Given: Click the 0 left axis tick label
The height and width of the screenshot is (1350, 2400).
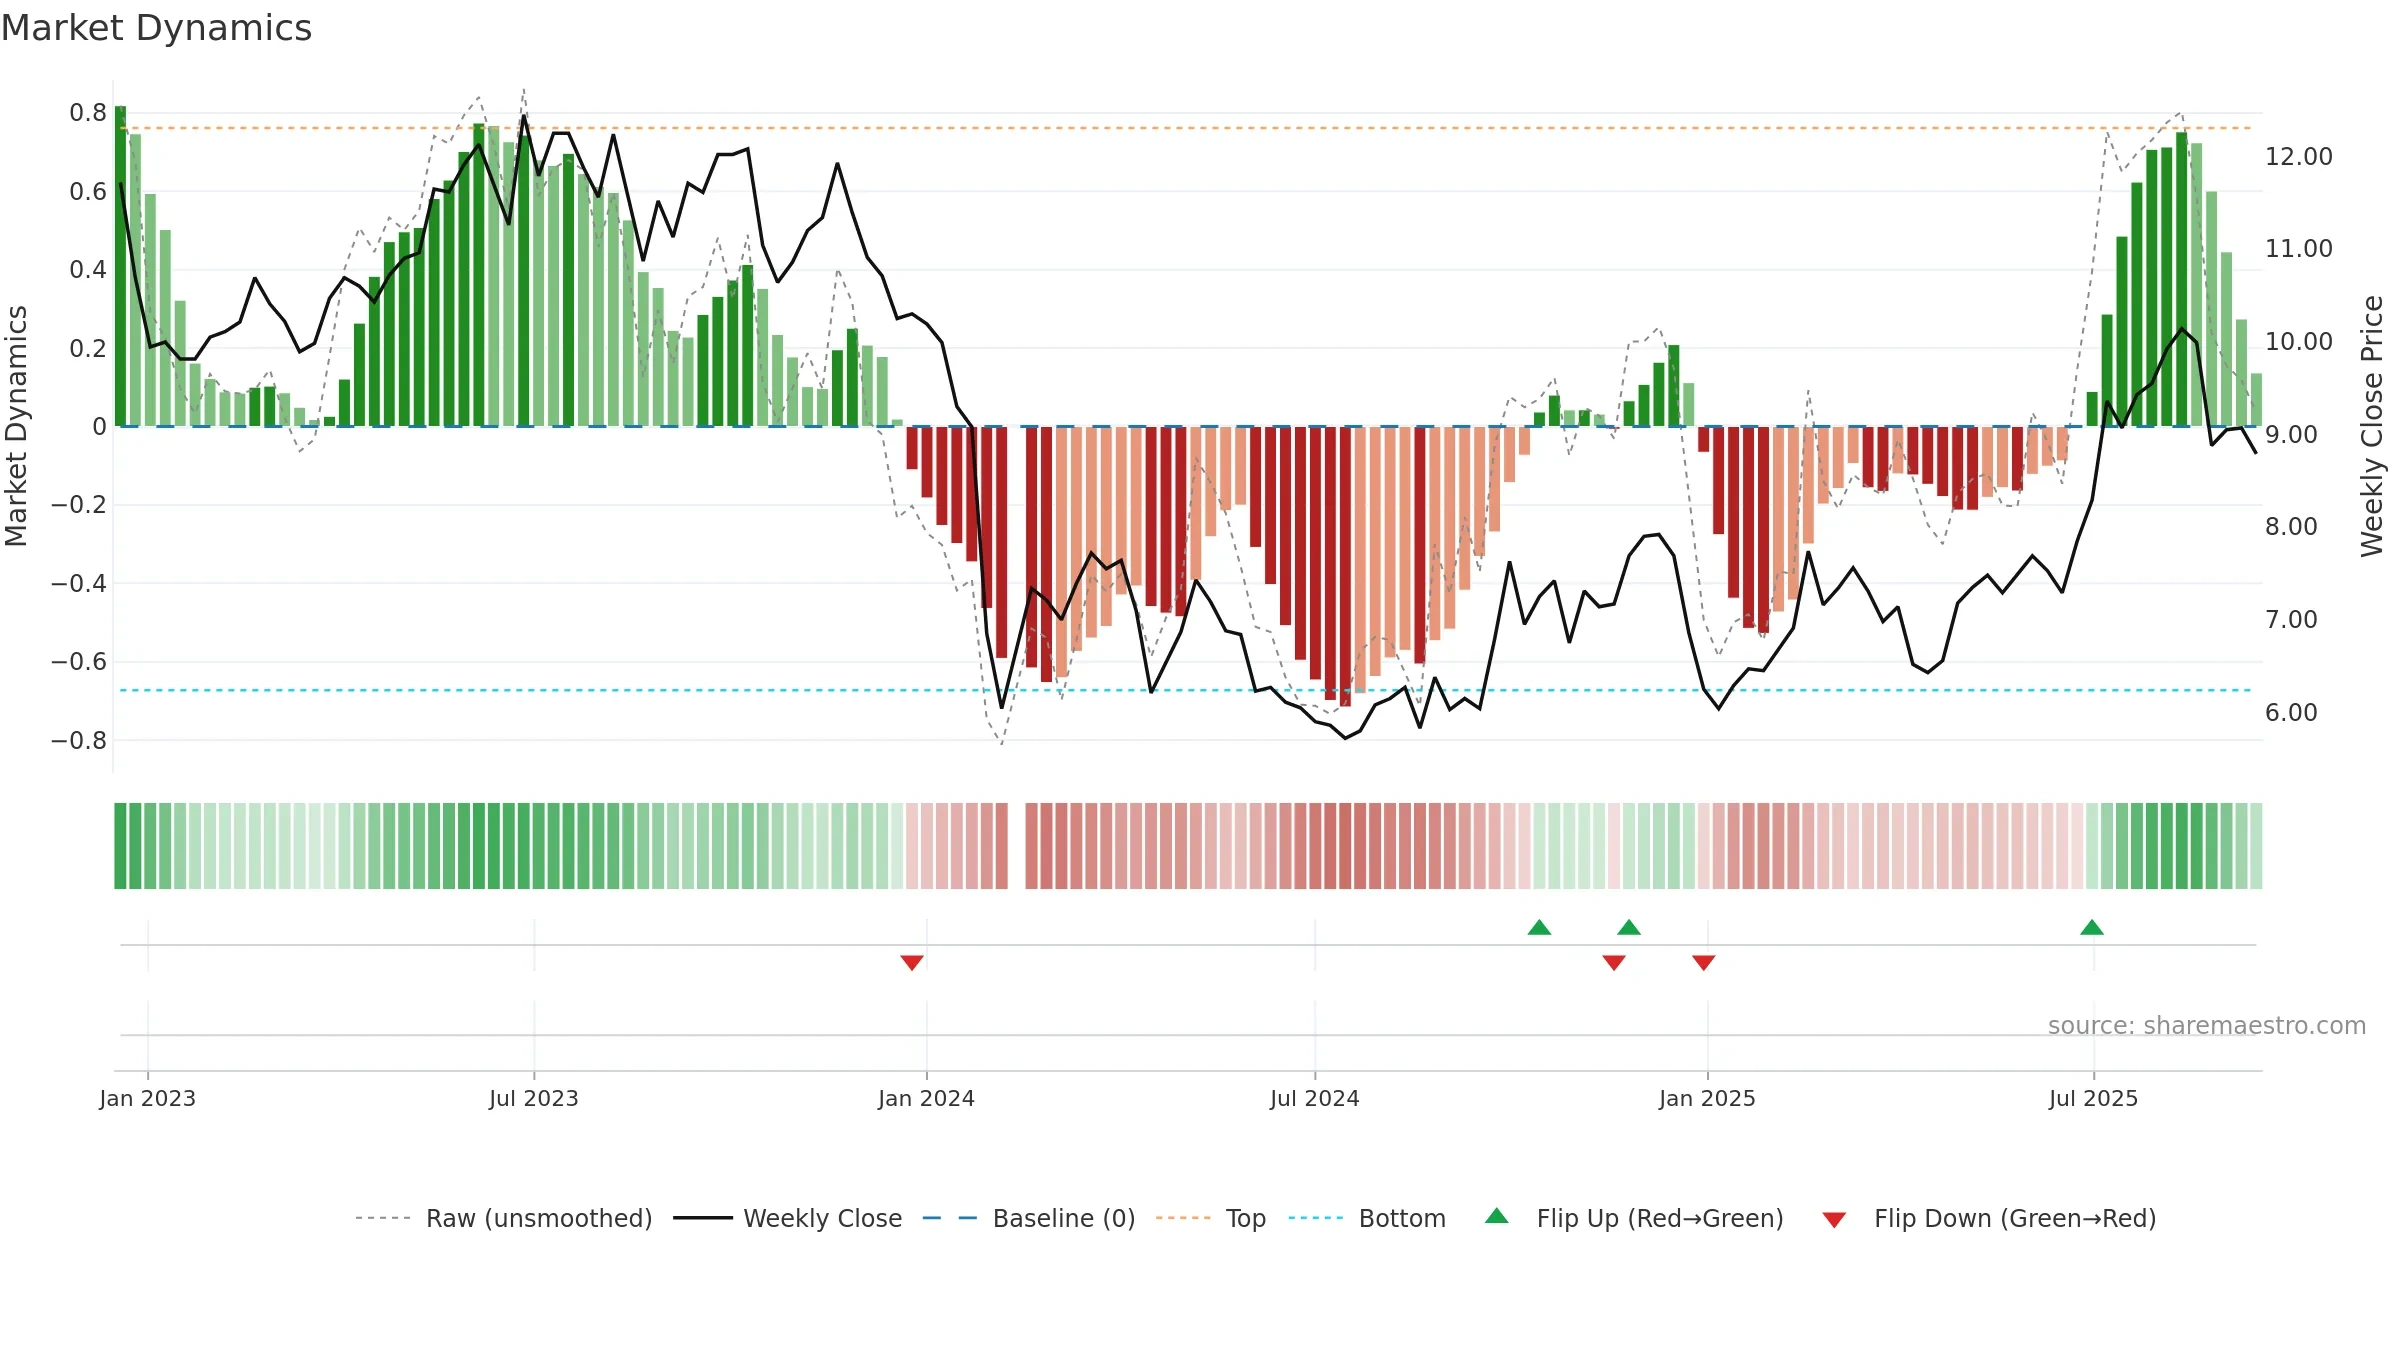Looking at the screenshot, I should click(99, 426).
